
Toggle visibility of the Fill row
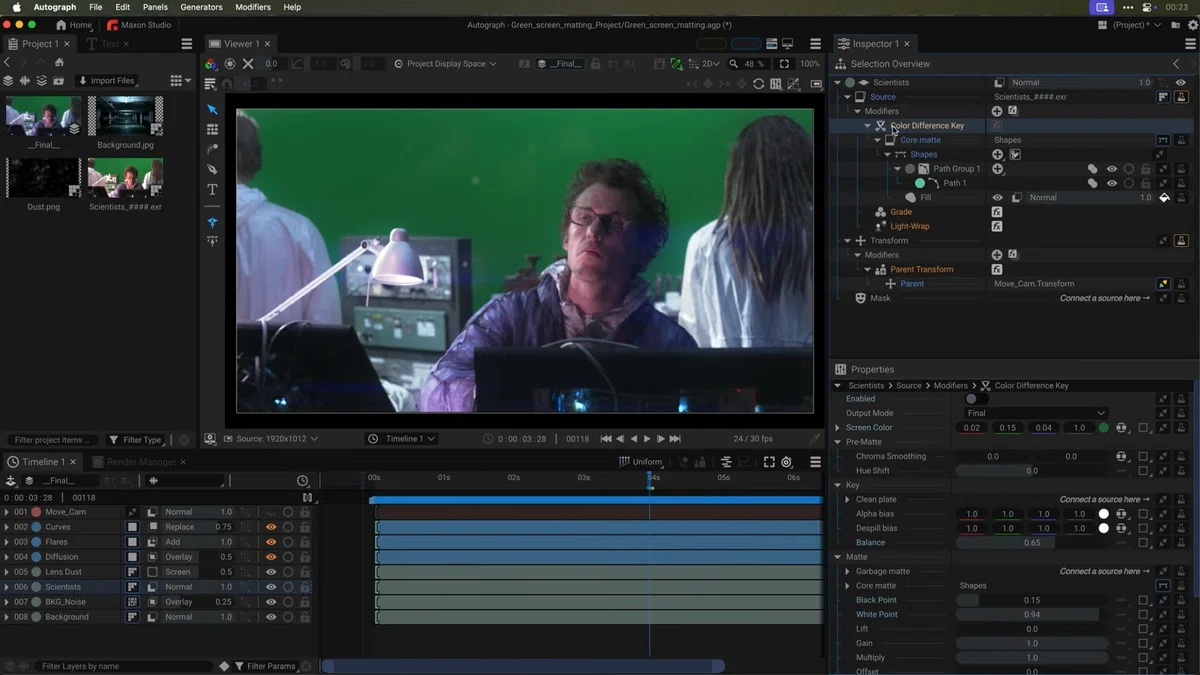[x=997, y=198]
